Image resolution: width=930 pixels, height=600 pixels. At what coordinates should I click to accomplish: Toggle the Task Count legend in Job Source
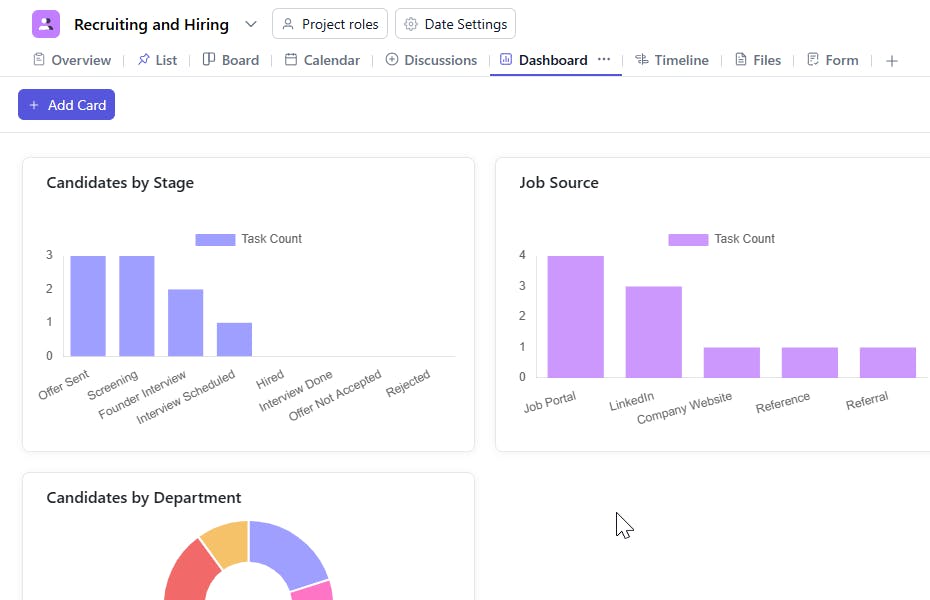(x=721, y=239)
